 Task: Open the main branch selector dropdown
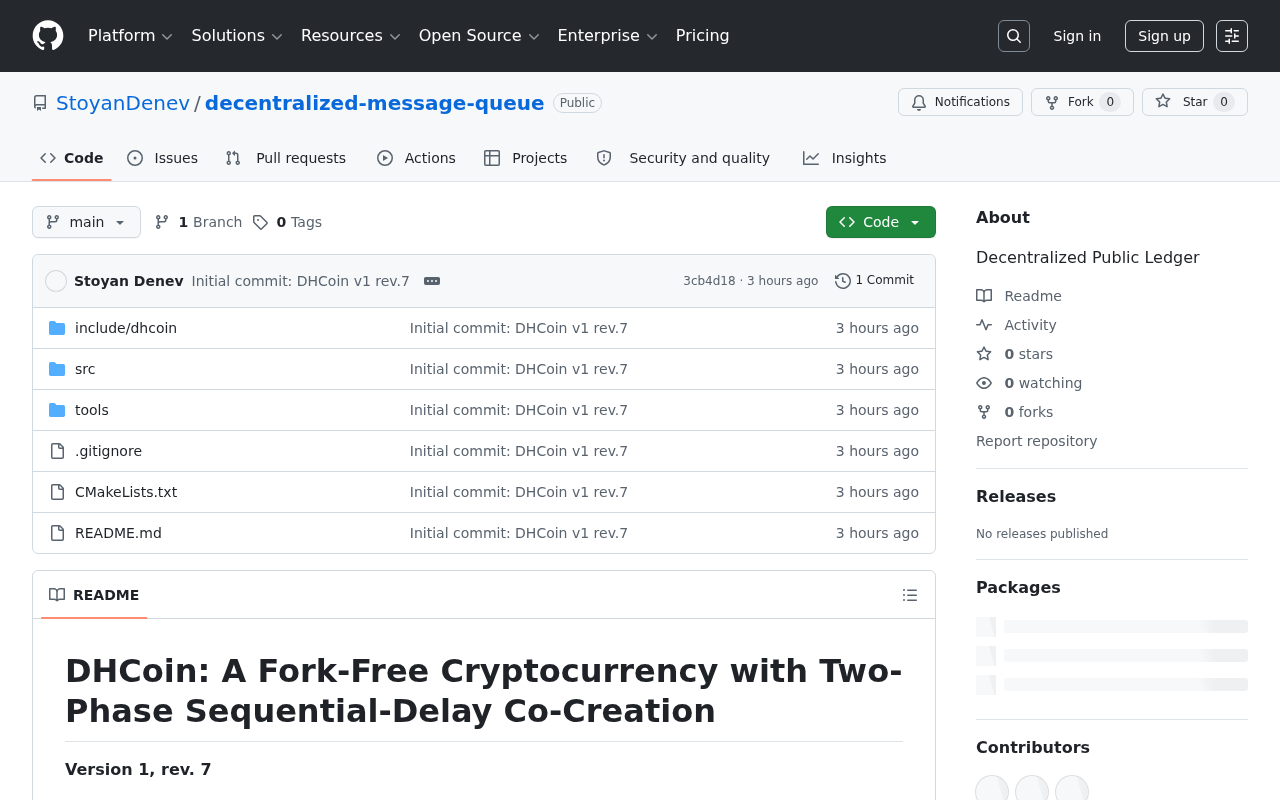coord(86,222)
